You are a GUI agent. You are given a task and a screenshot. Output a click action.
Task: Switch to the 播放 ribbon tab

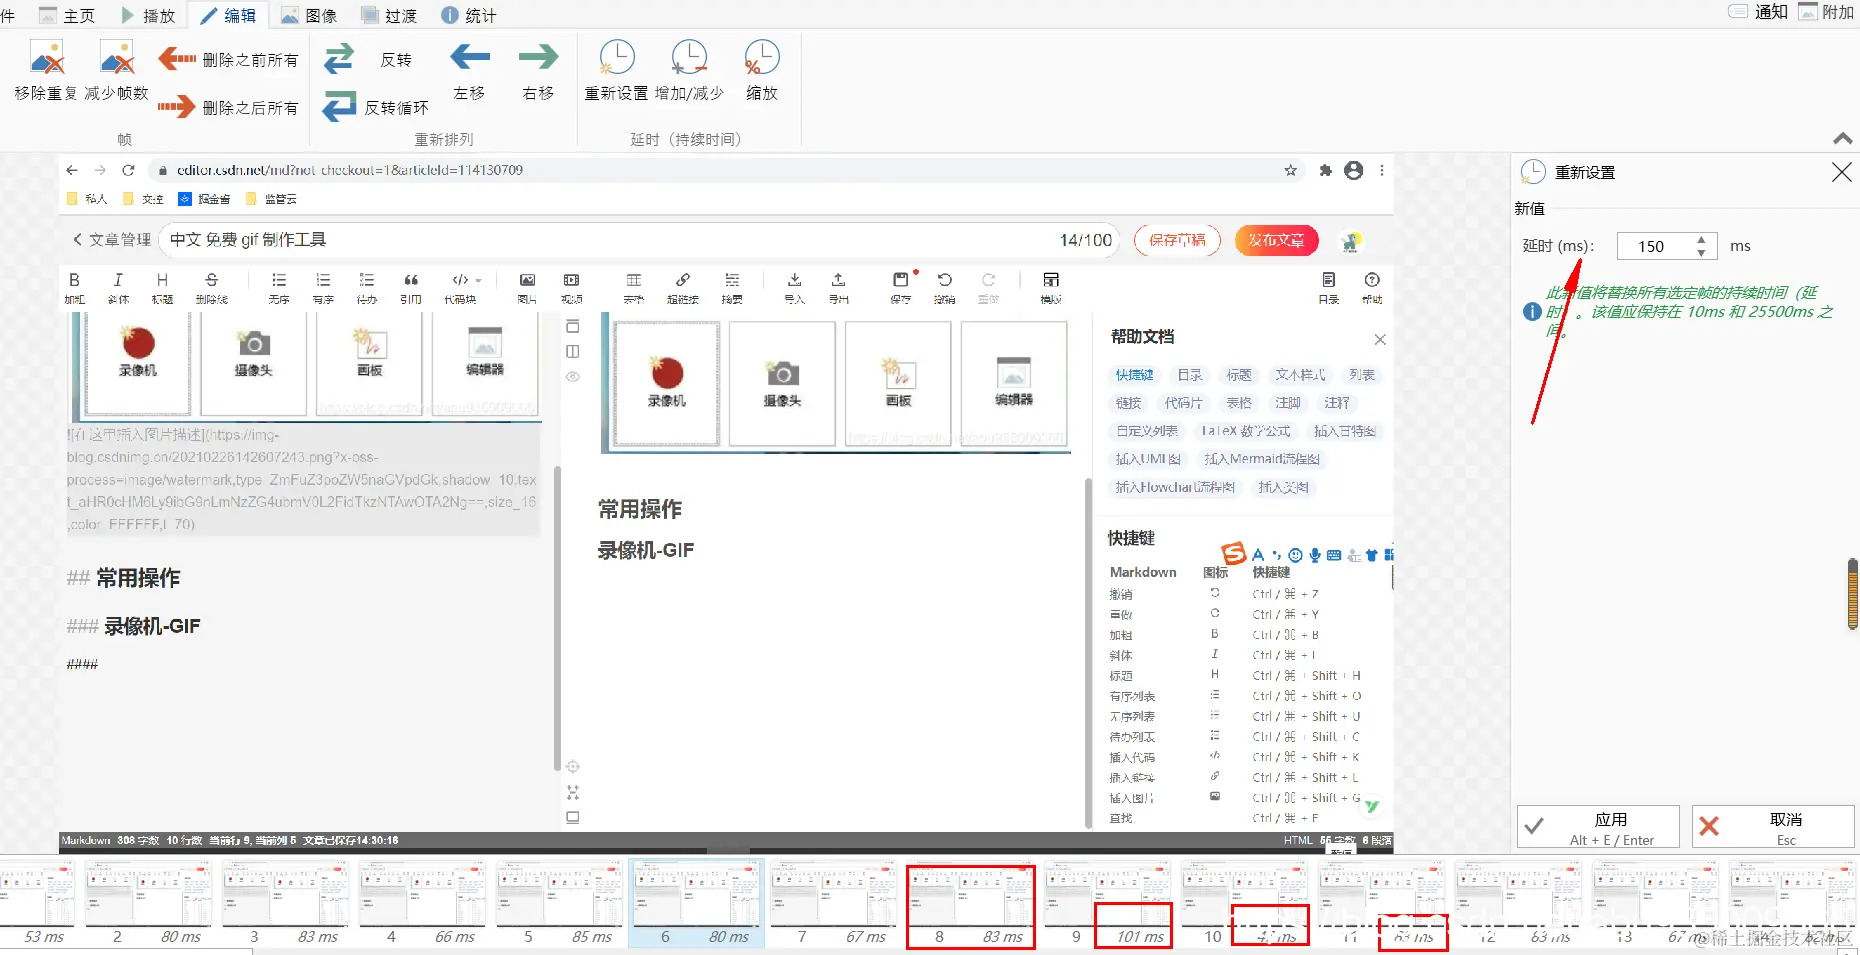(150, 15)
